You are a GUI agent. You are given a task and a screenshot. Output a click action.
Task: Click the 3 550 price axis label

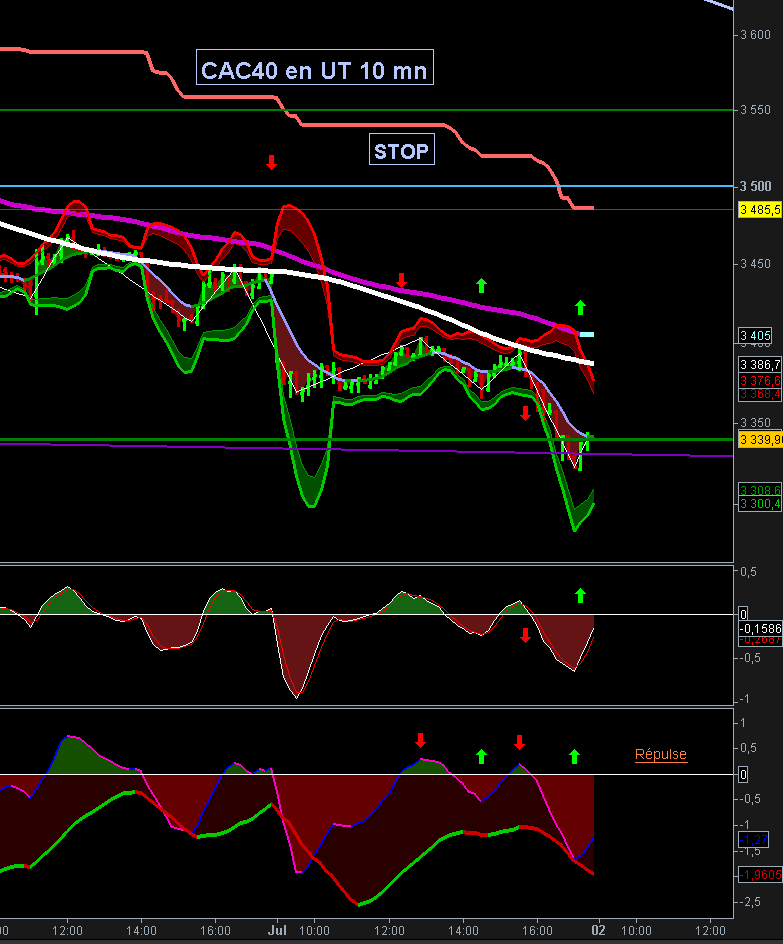tap(755, 110)
